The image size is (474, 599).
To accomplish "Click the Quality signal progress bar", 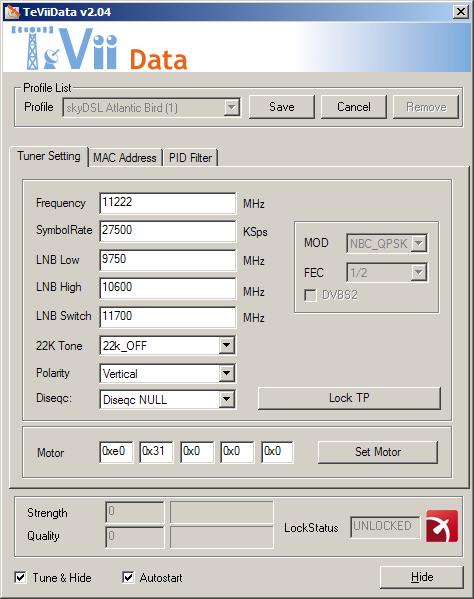I will click(x=222, y=537).
